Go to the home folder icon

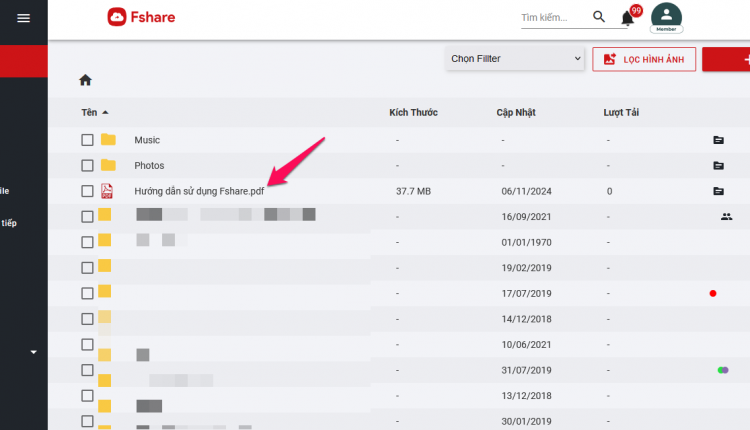(85, 80)
